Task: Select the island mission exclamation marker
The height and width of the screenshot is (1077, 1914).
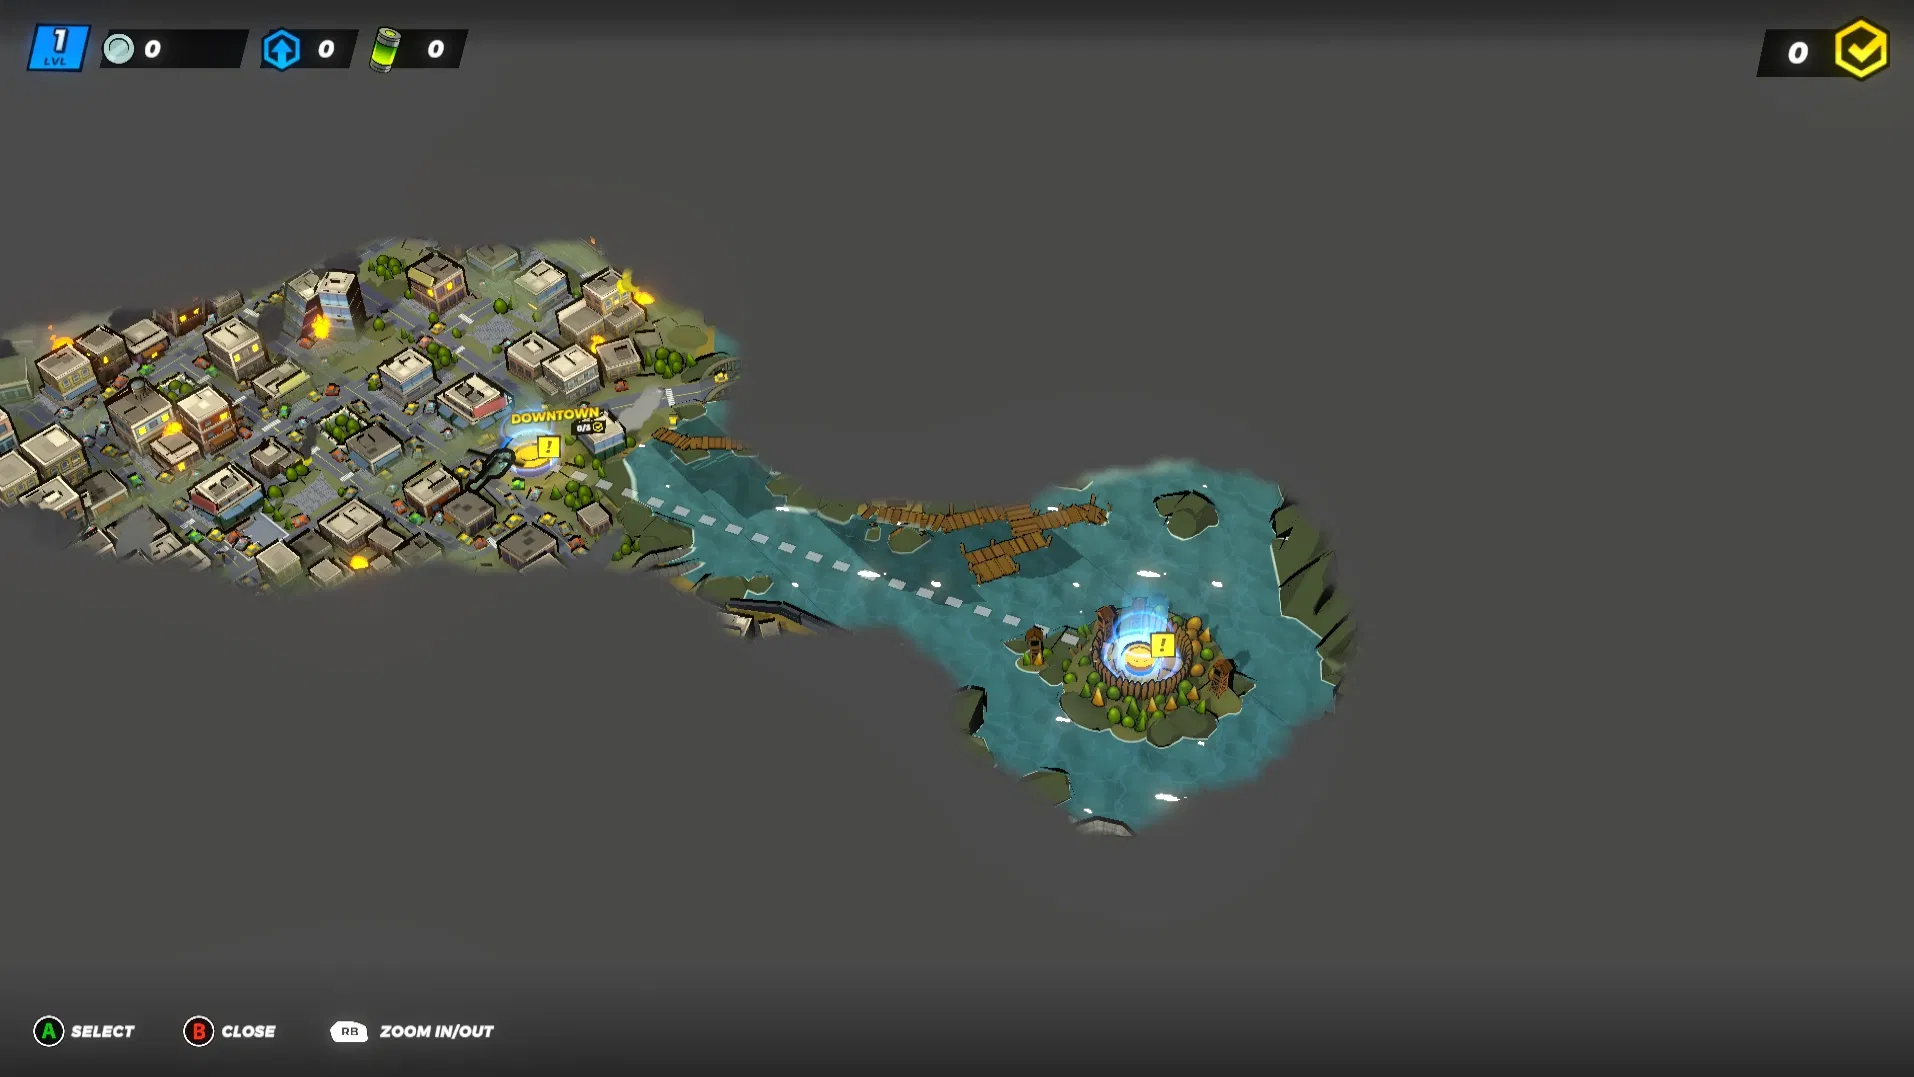Action: coord(1162,645)
